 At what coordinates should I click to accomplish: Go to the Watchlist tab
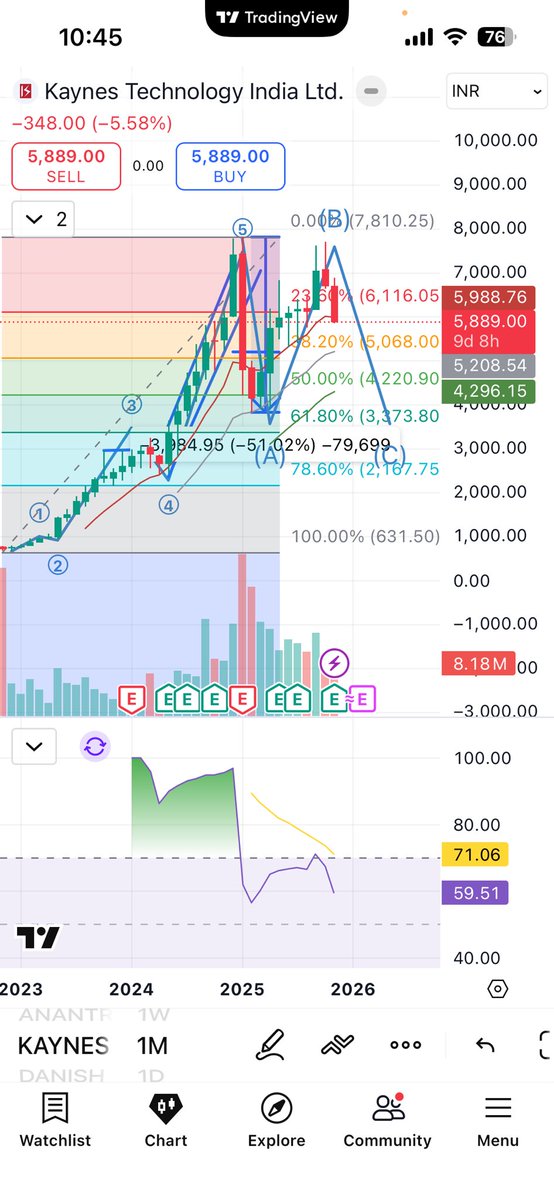tap(55, 1120)
